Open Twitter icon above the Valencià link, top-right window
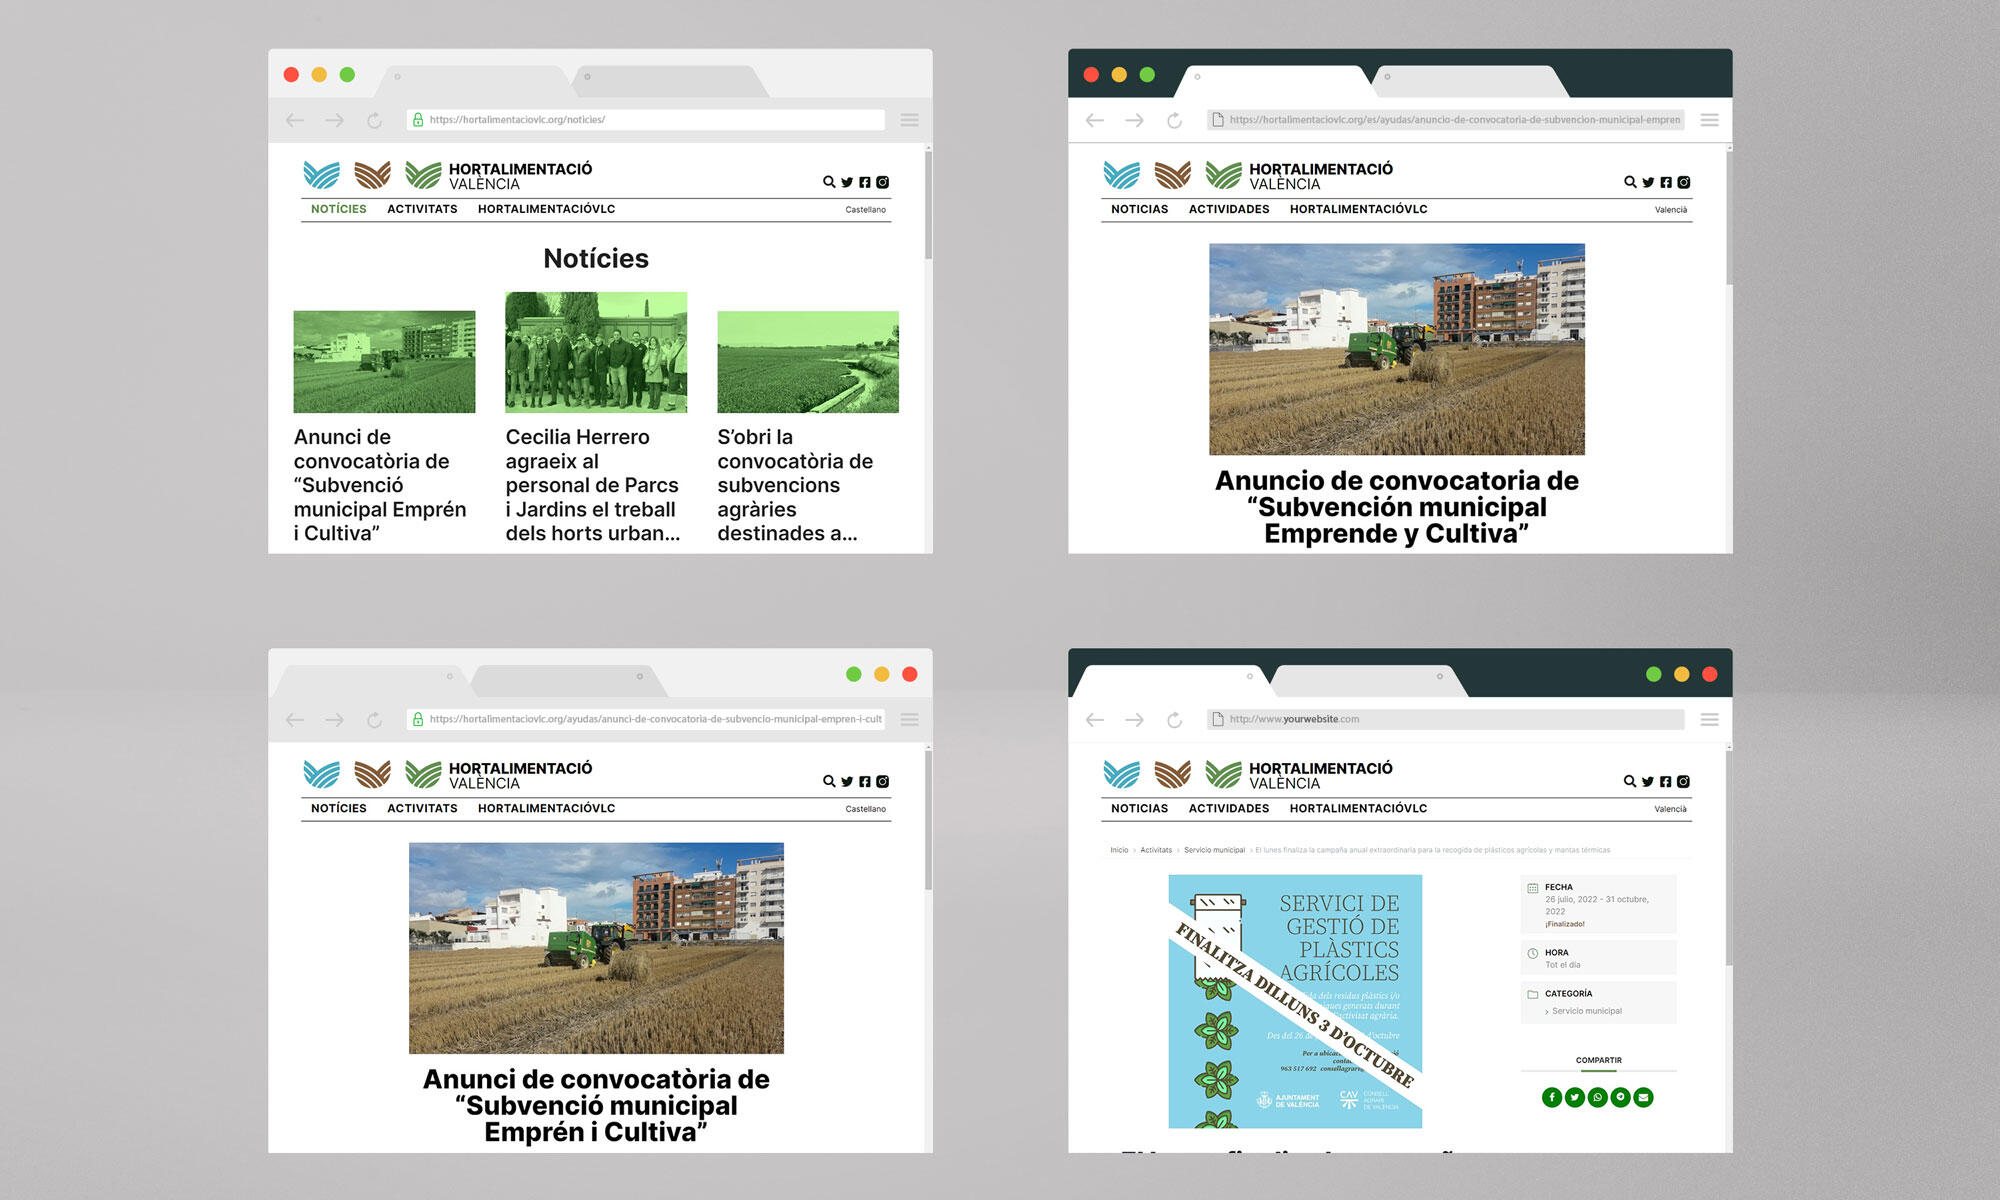2000x1200 pixels. pyautogui.click(x=1648, y=182)
